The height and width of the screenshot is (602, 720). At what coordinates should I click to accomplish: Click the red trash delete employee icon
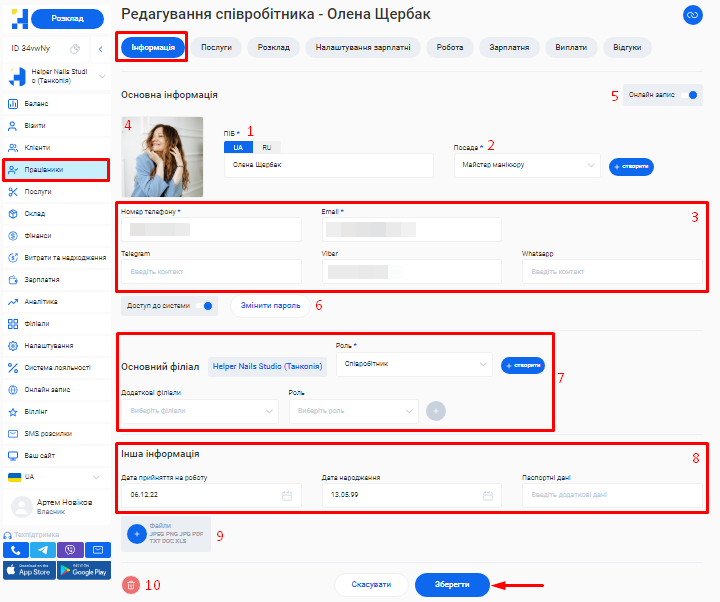[x=131, y=585]
